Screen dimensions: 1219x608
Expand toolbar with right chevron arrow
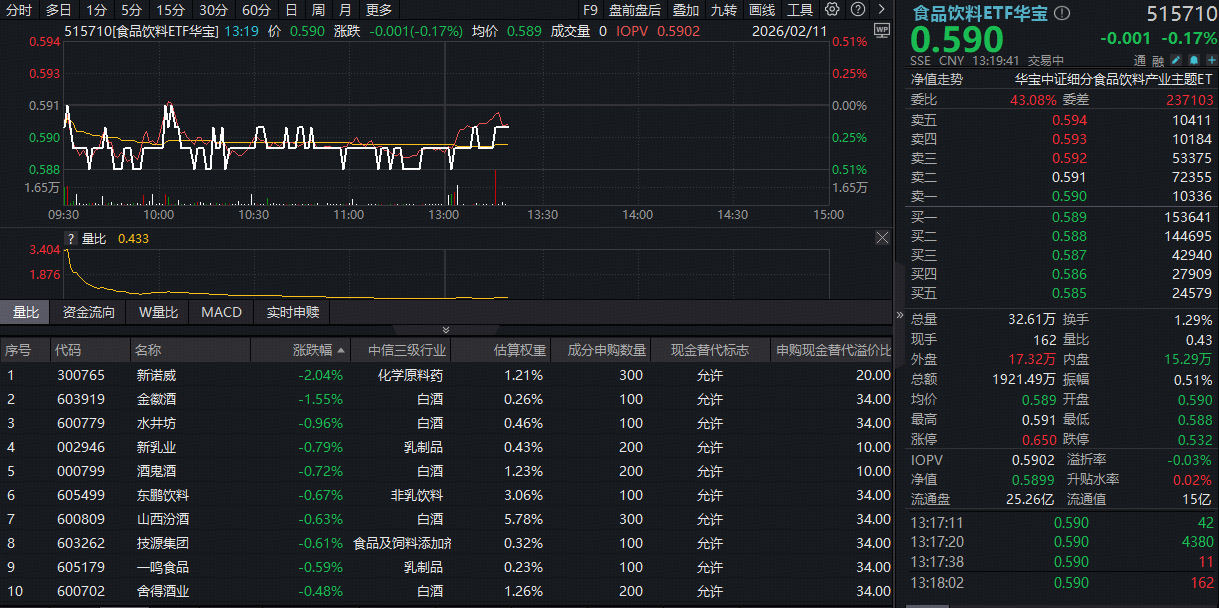pyautogui.click(x=881, y=10)
